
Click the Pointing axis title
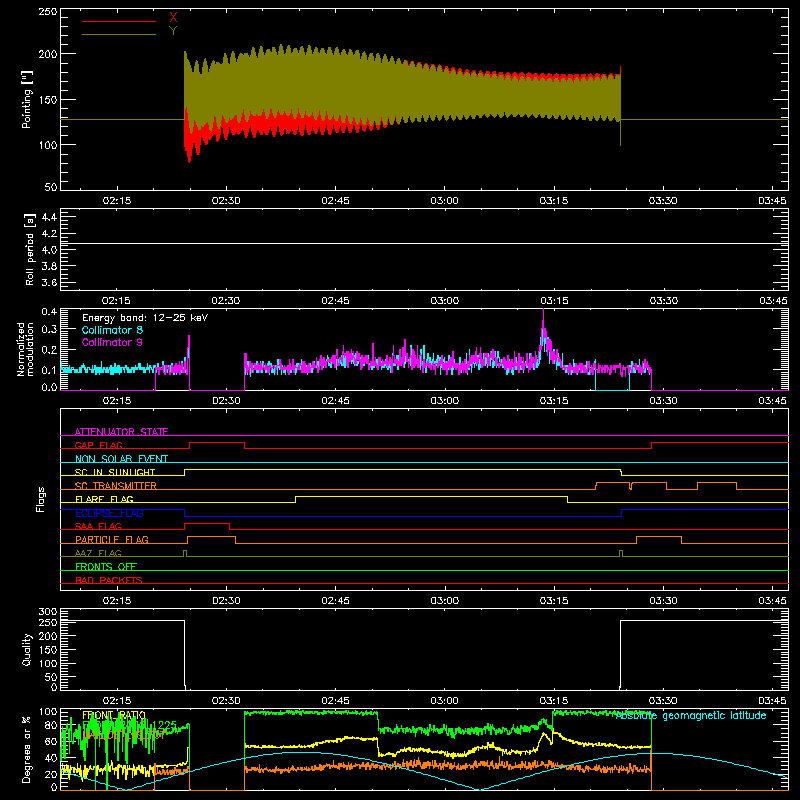tap(27, 99)
